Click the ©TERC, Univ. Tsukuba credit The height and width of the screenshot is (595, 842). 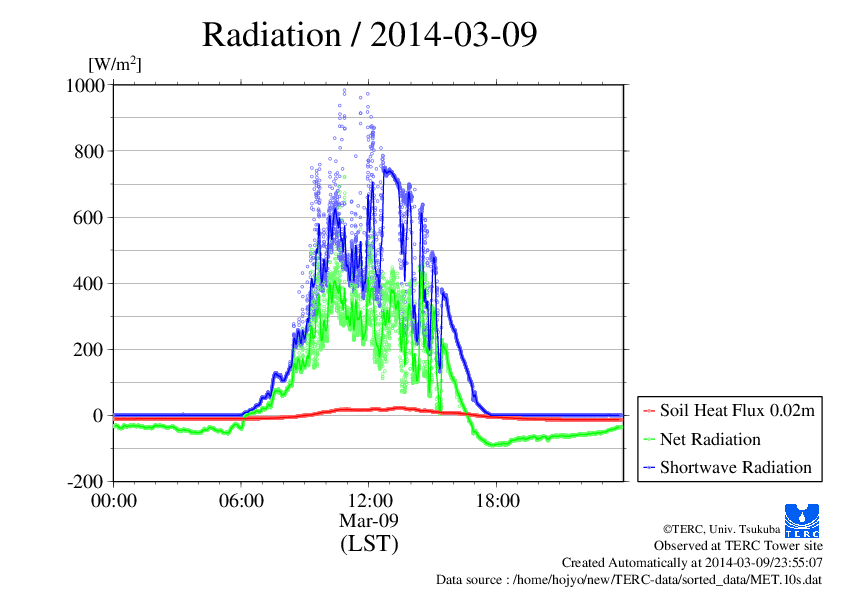click(721, 529)
